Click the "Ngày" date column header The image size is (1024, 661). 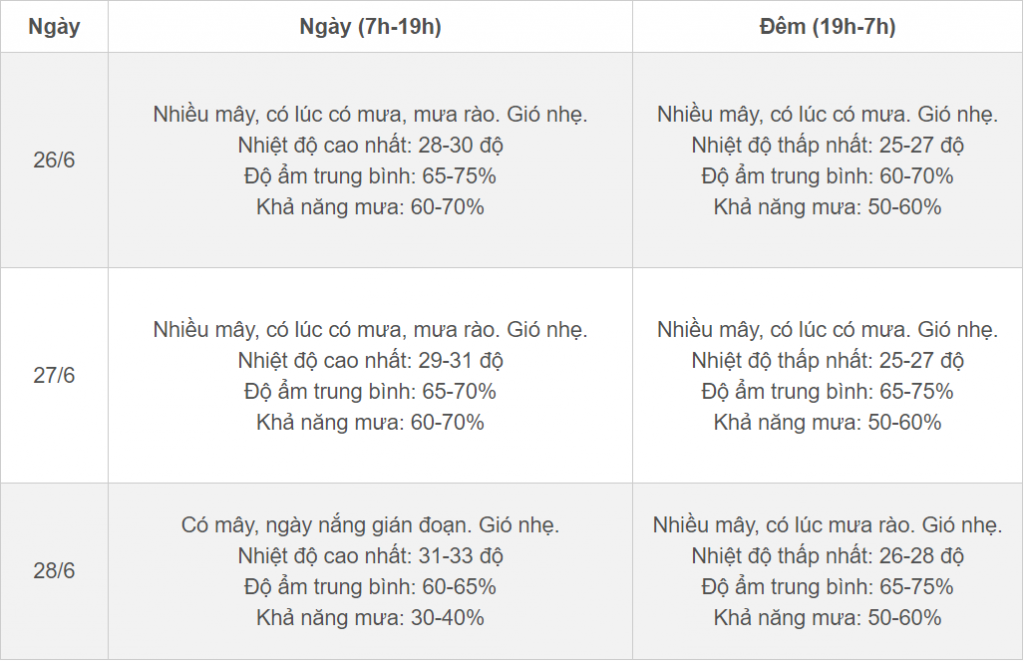click(x=54, y=27)
